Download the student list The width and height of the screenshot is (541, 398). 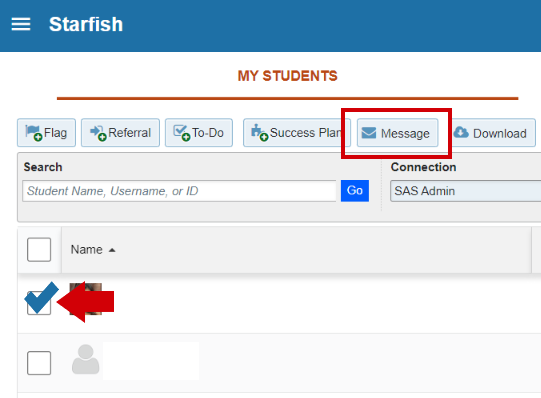(x=493, y=133)
